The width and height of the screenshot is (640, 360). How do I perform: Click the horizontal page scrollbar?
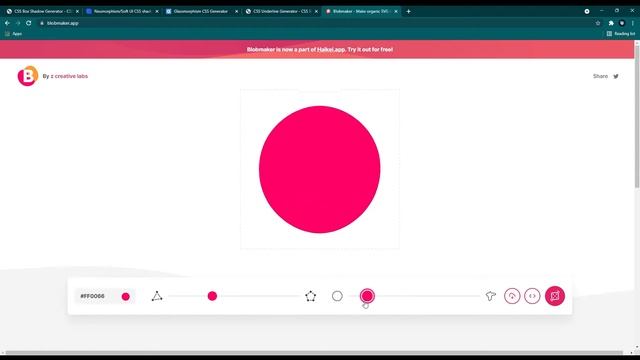[314, 352]
